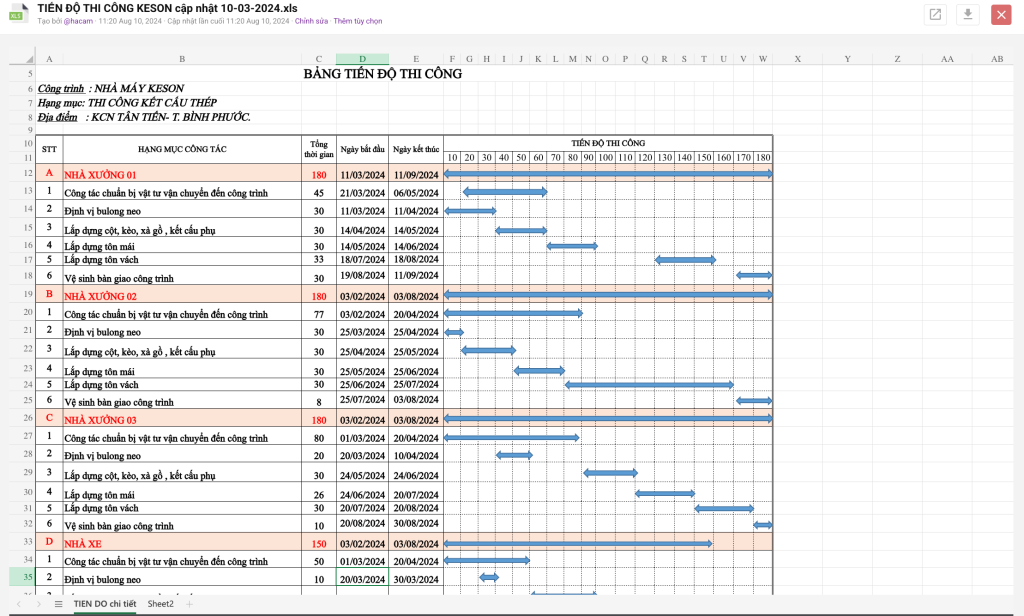Click the Chỉnh sửa link
The width and height of the screenshot is (1024, 616).
pyautogui.click(x=312, y=21)
